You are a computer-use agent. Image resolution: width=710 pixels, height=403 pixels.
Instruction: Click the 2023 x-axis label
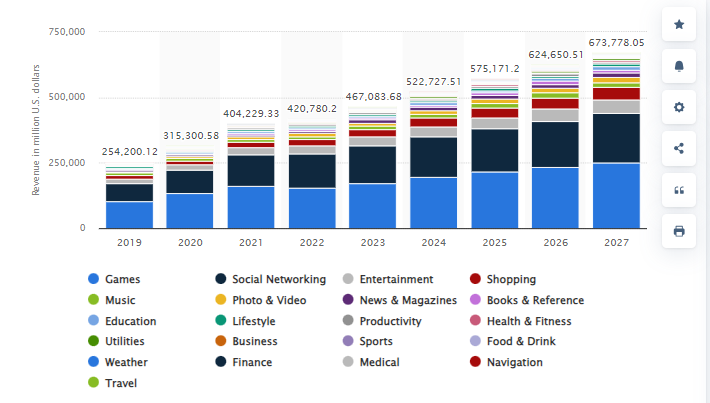[373, 242]
